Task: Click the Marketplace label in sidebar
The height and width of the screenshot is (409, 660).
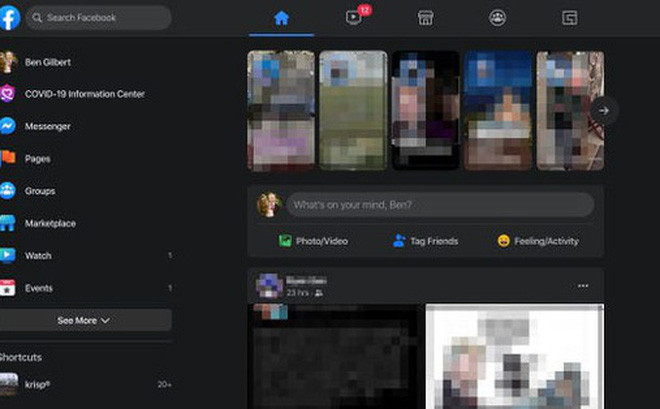Action: pos(50,223)
